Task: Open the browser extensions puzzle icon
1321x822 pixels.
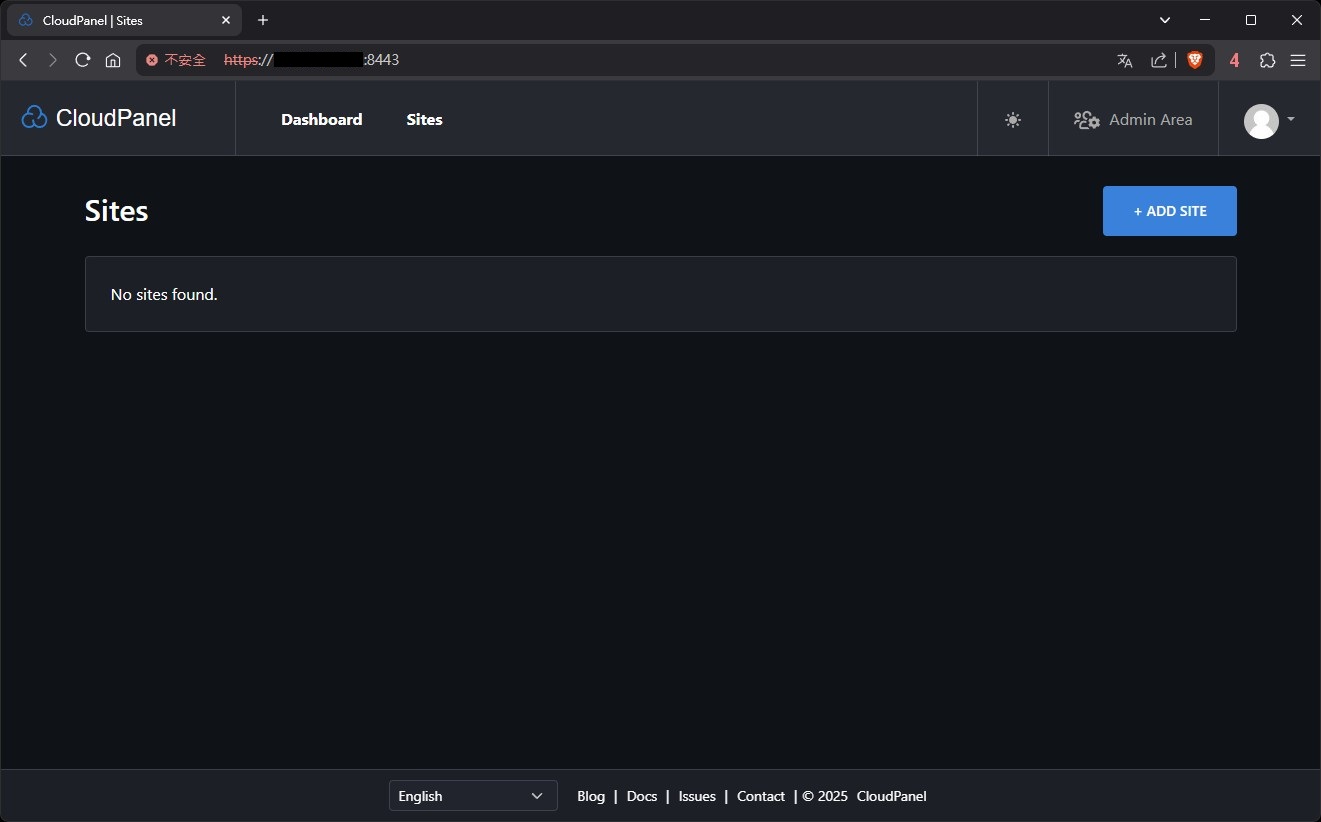Action: (x=1268, y=60)
